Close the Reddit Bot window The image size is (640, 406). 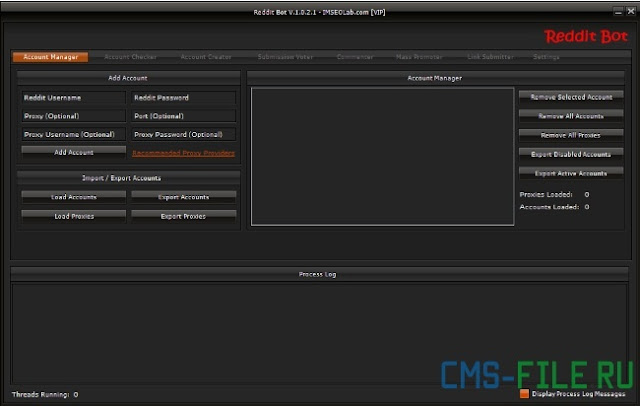point(631,11)
